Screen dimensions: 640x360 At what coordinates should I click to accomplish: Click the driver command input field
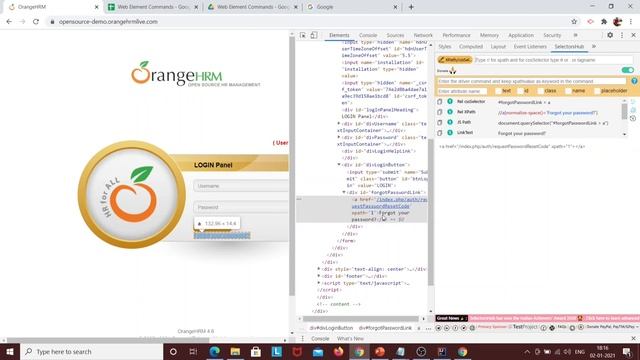point(531,81)
